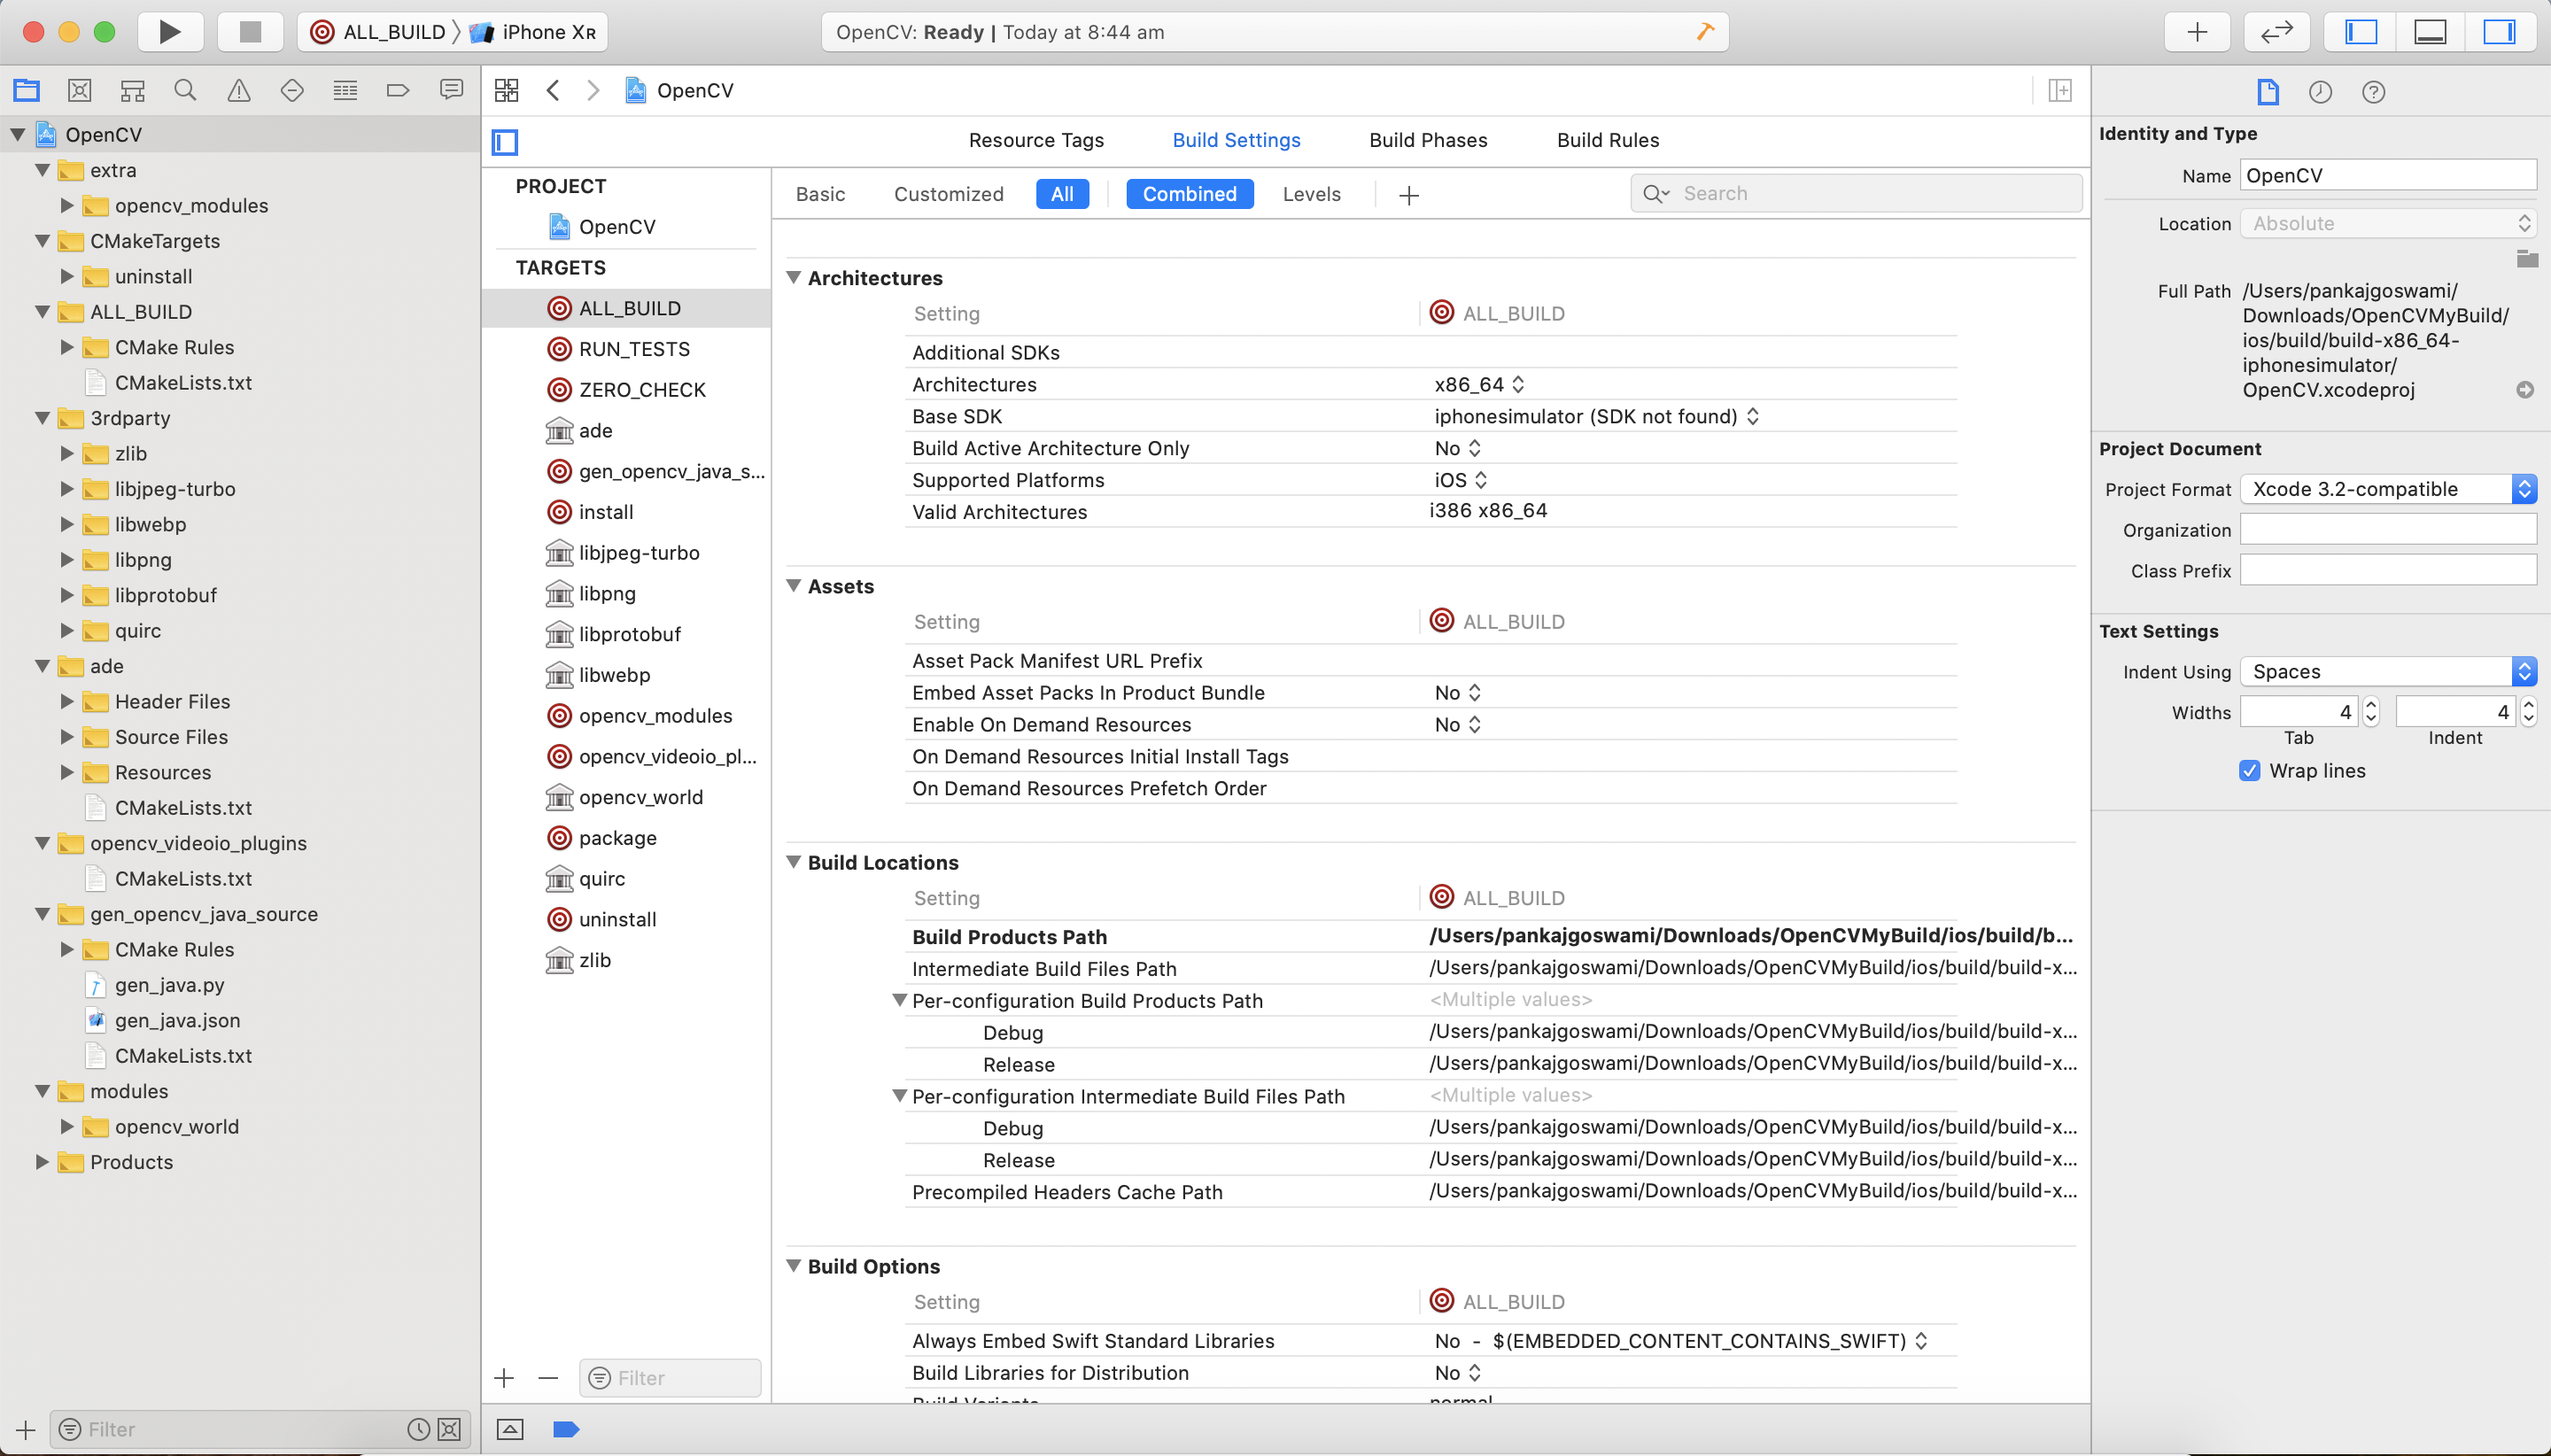
Task: Show the History inspector
Action: pyautogui.click(x=2321, y=92)
